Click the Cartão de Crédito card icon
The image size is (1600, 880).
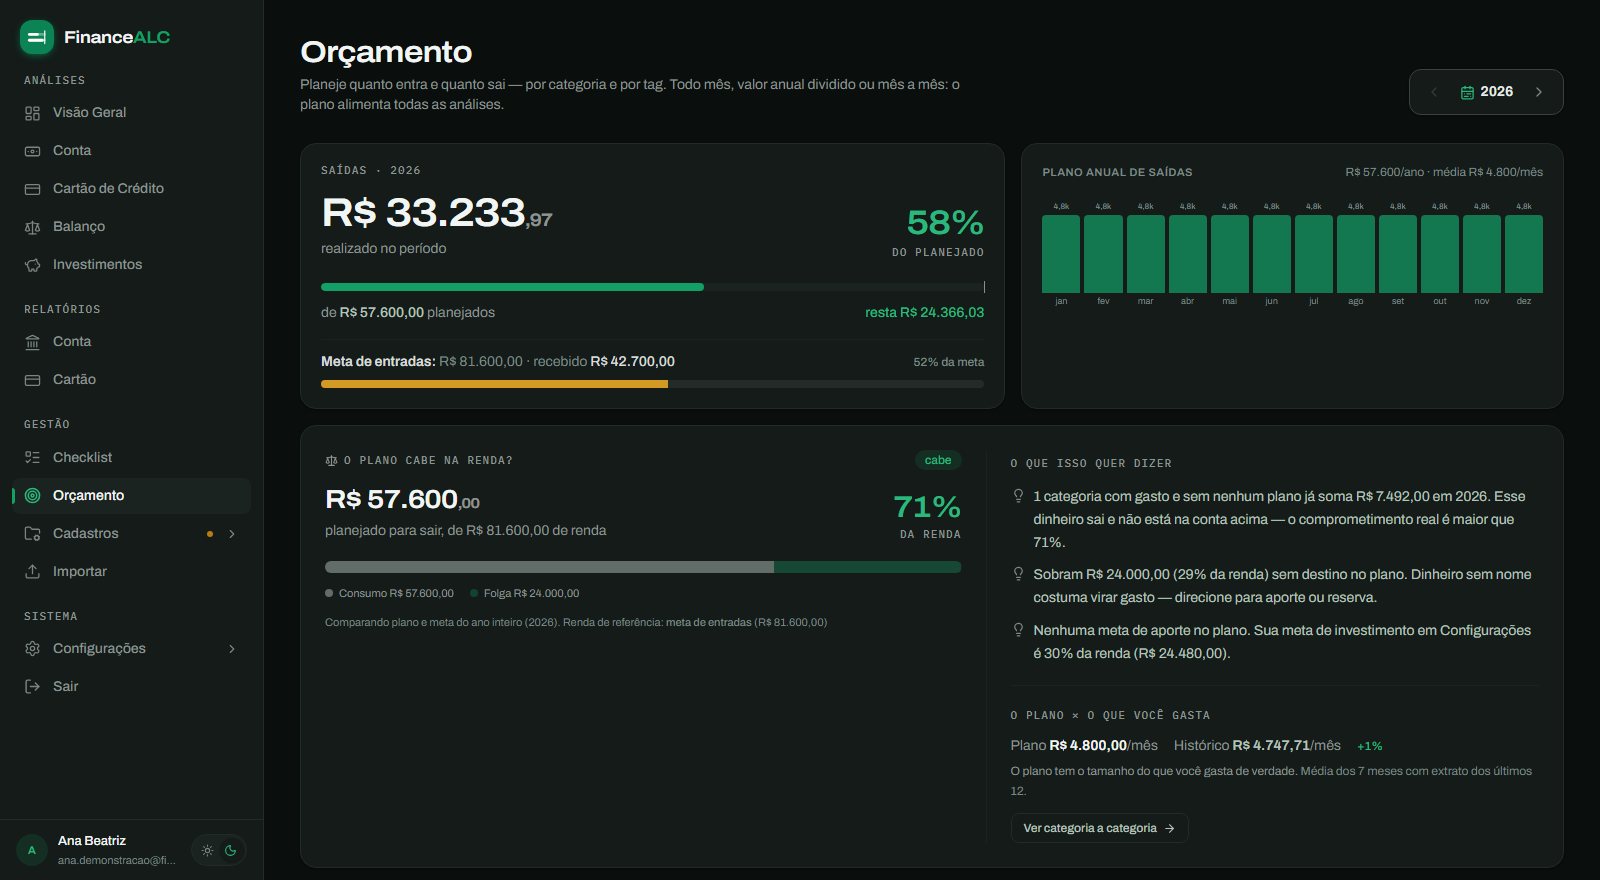(x=32, y=189)
